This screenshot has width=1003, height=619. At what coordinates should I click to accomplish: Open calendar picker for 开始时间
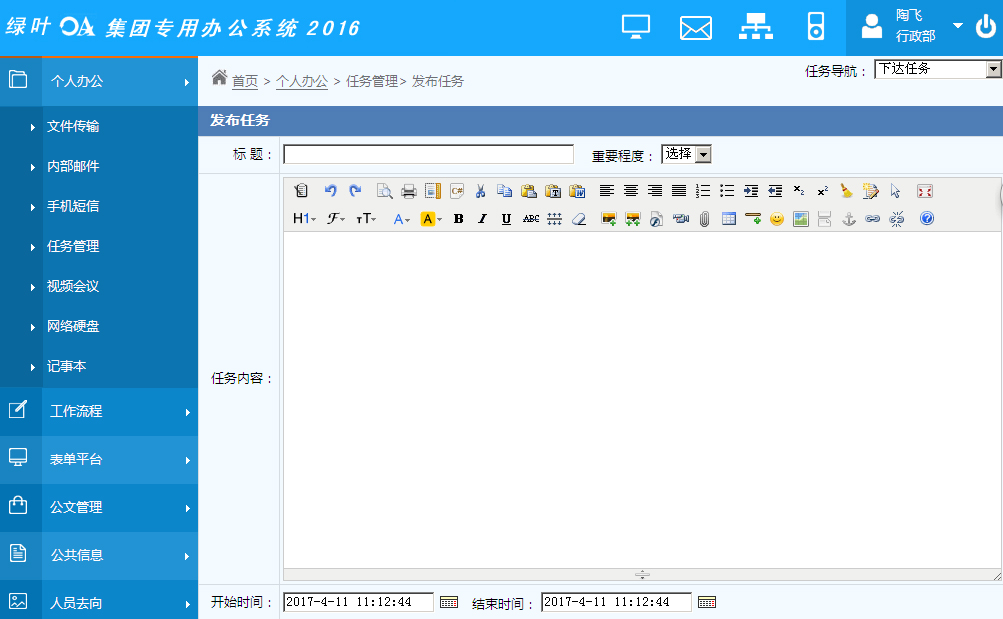(x=449, y=602)
